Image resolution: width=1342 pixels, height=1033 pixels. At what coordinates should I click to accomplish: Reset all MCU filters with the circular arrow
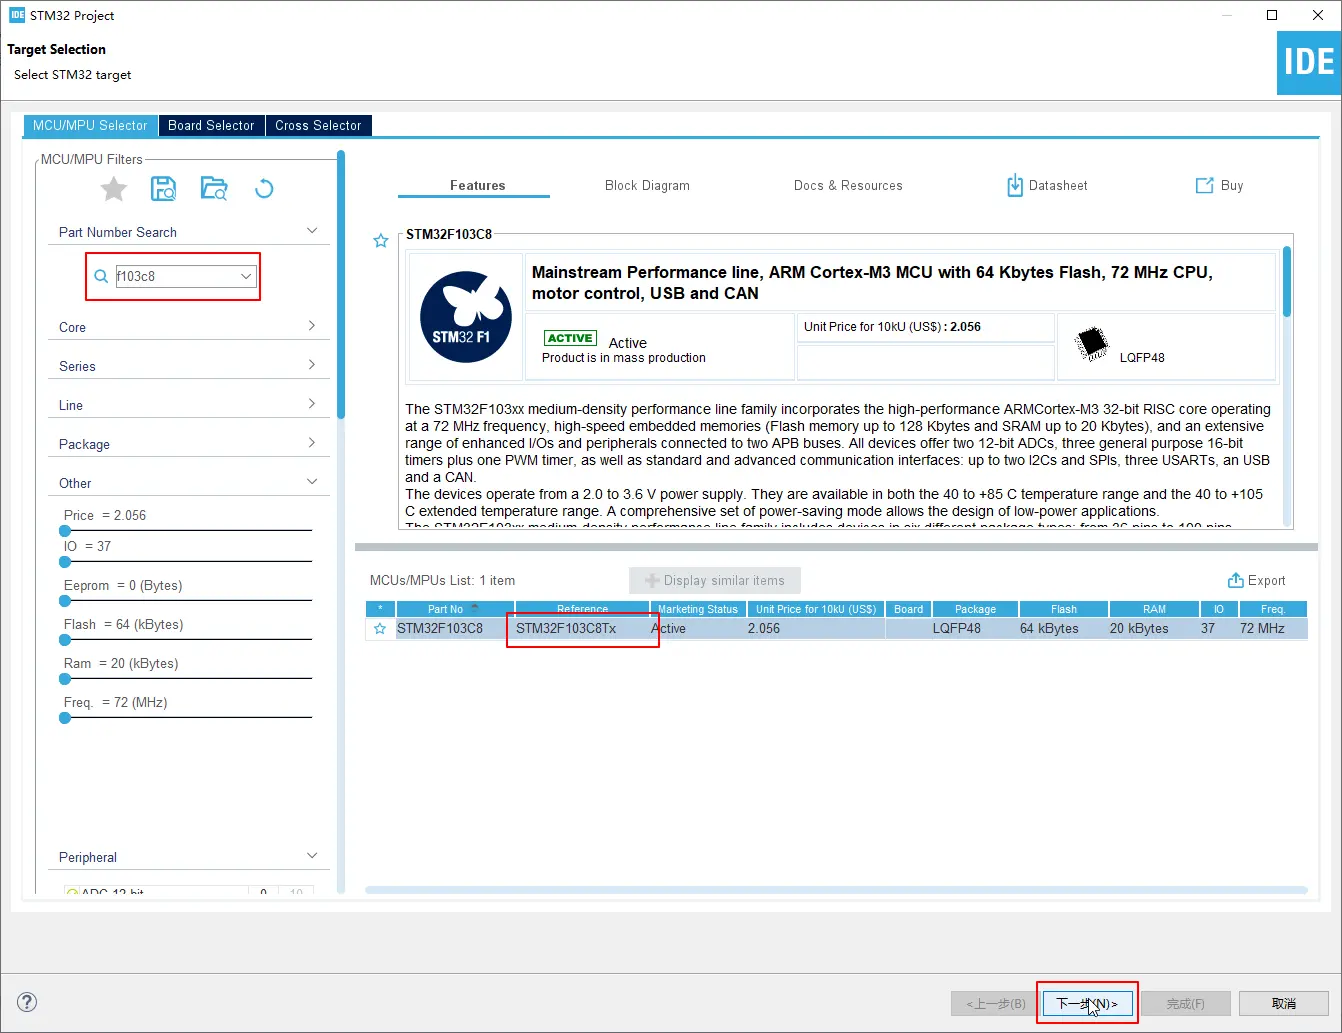click(264, 188)
